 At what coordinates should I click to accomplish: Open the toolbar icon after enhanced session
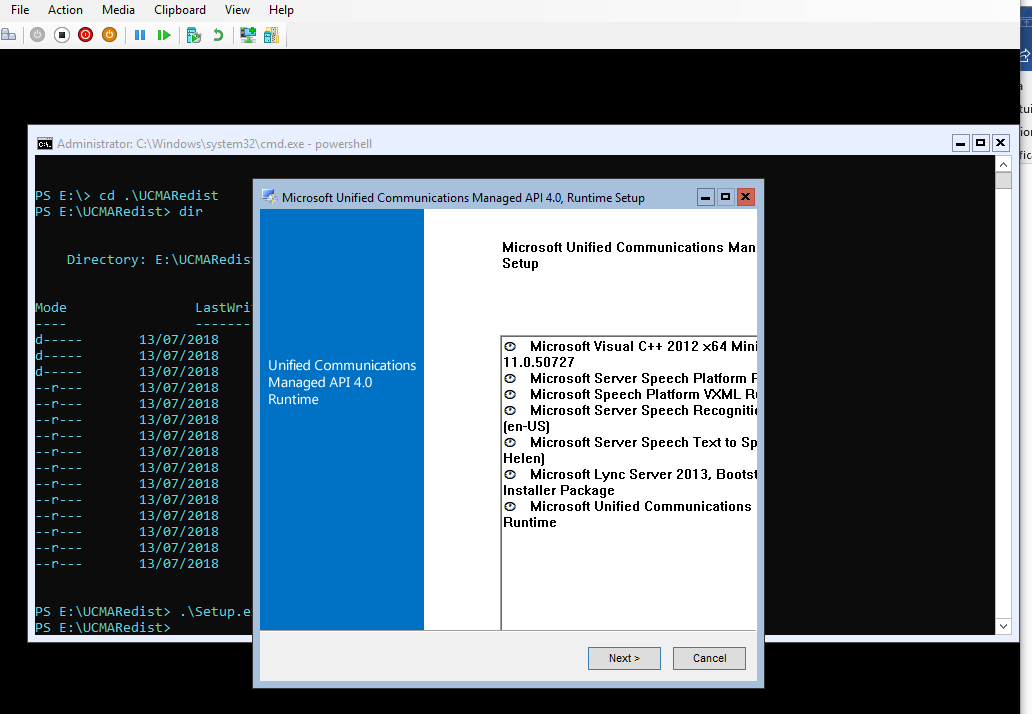271,35
